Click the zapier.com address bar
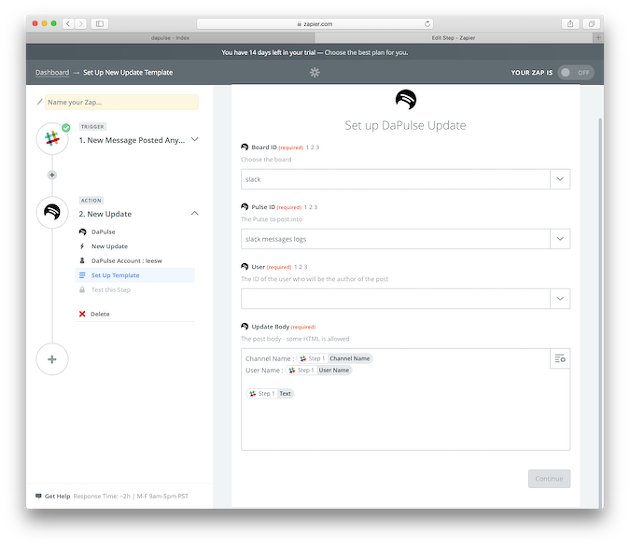 [315, 24]
